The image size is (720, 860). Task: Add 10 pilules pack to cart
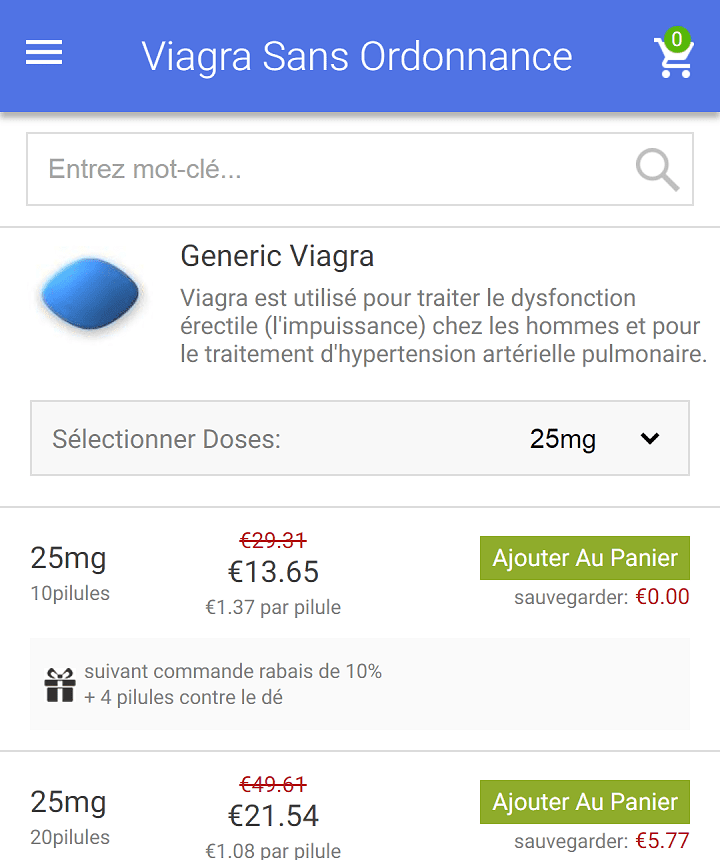point(585,558)
